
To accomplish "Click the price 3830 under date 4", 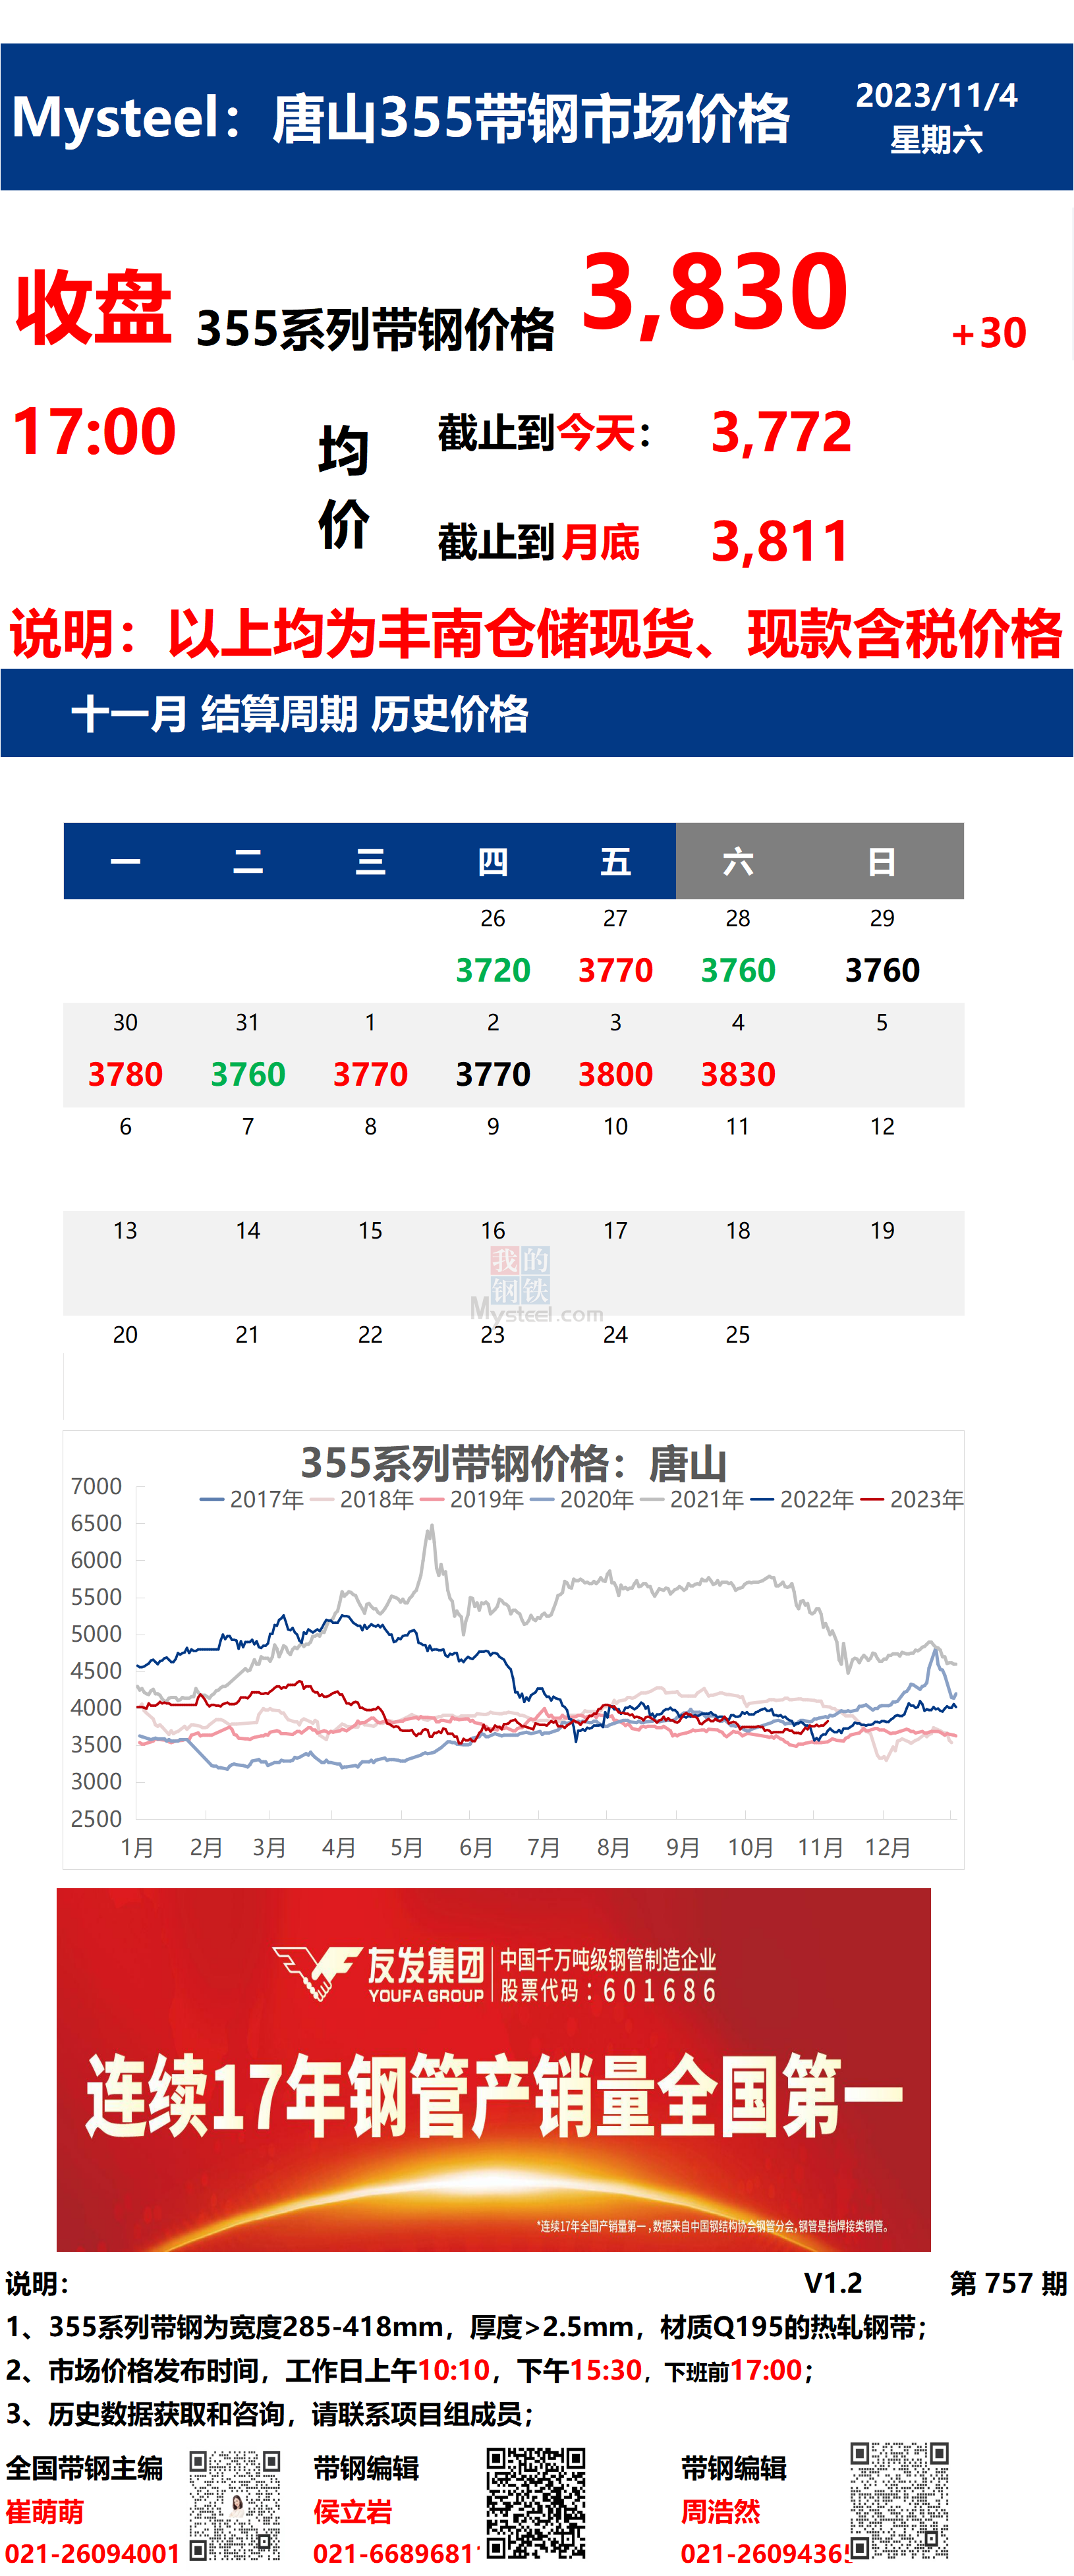I will click(x=738, y=1074).
